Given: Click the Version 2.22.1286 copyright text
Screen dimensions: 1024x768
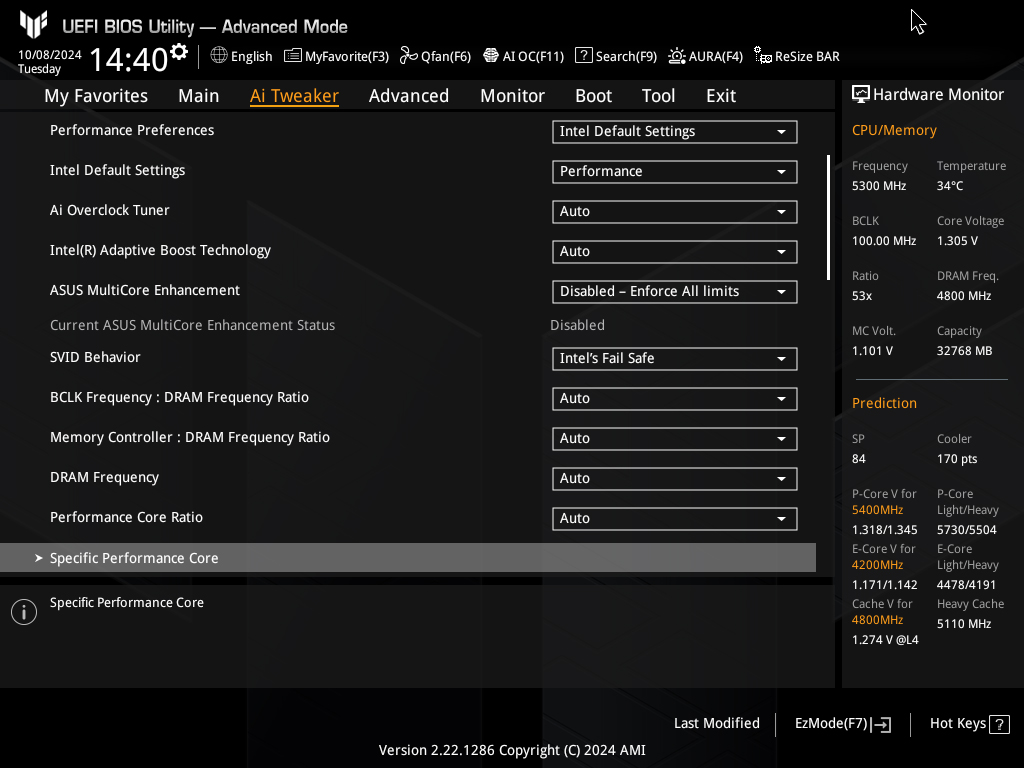Looking at the screenshot, I should 512,750.
